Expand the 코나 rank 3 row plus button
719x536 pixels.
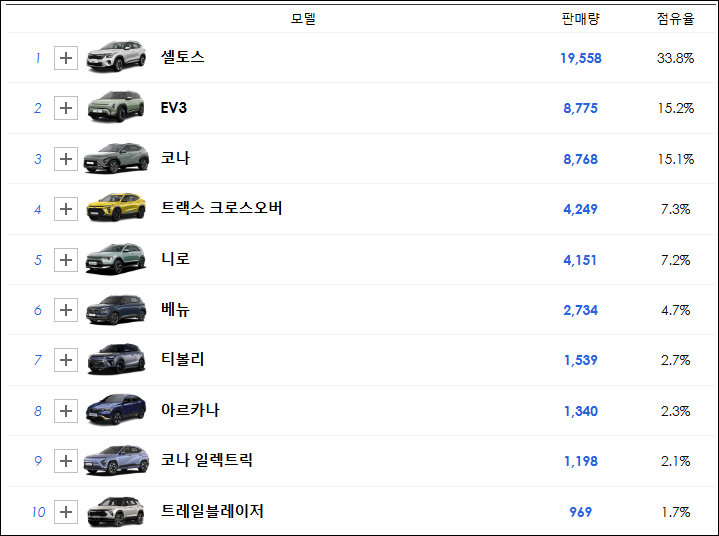click(x=66, y=159)
